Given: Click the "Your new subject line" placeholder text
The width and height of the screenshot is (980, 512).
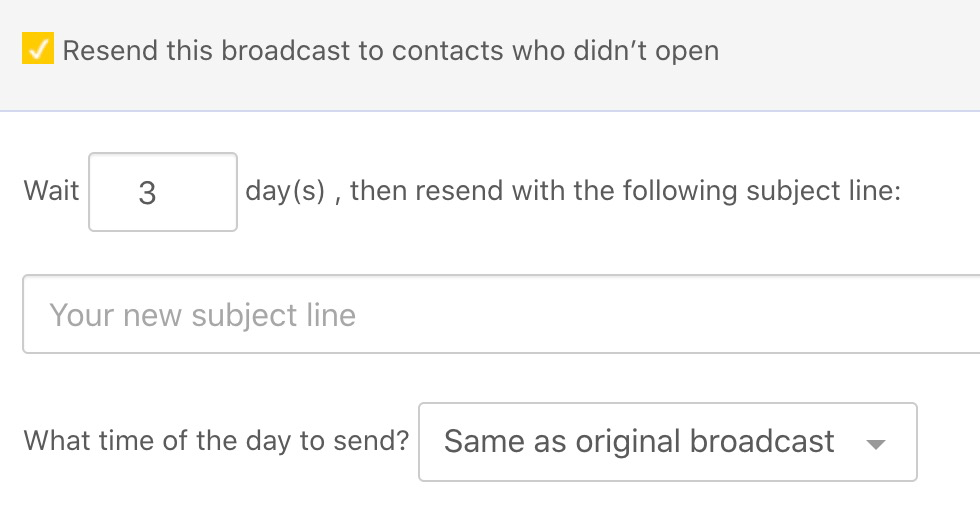Looking at the screenshot, I should (202, 316).
